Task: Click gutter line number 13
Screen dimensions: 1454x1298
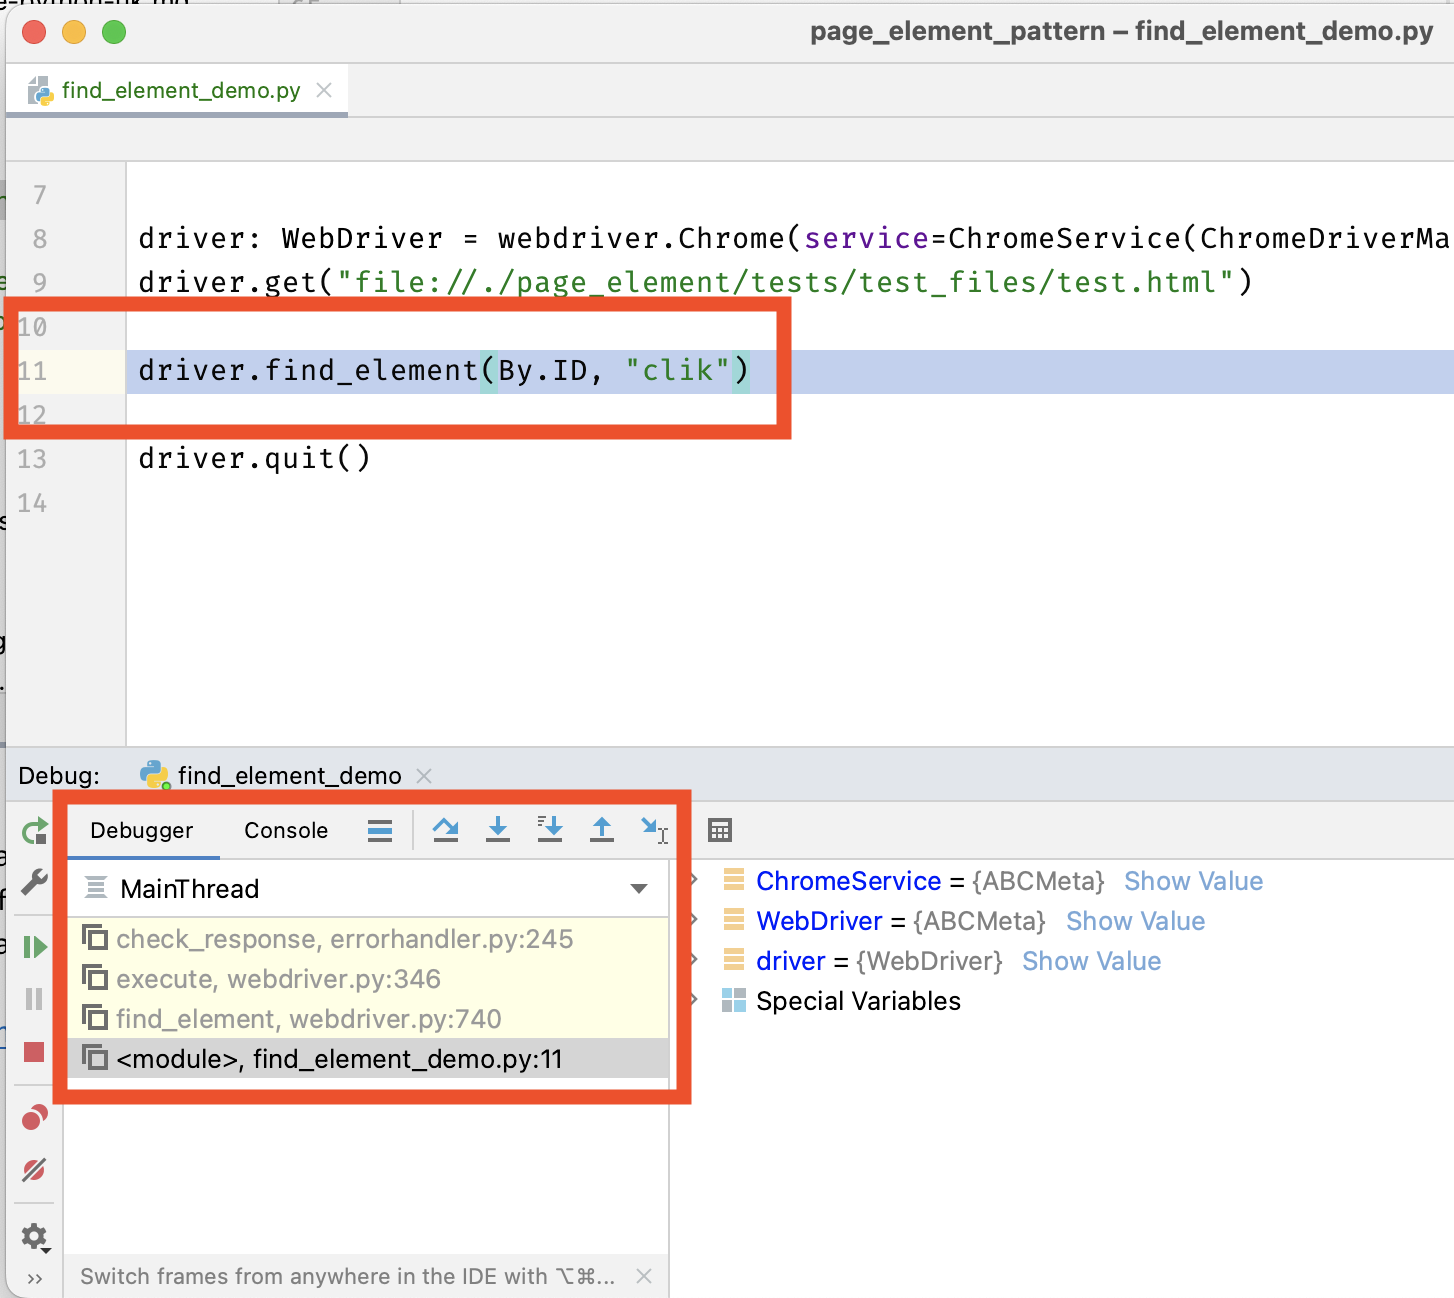Action: [32, 459]
